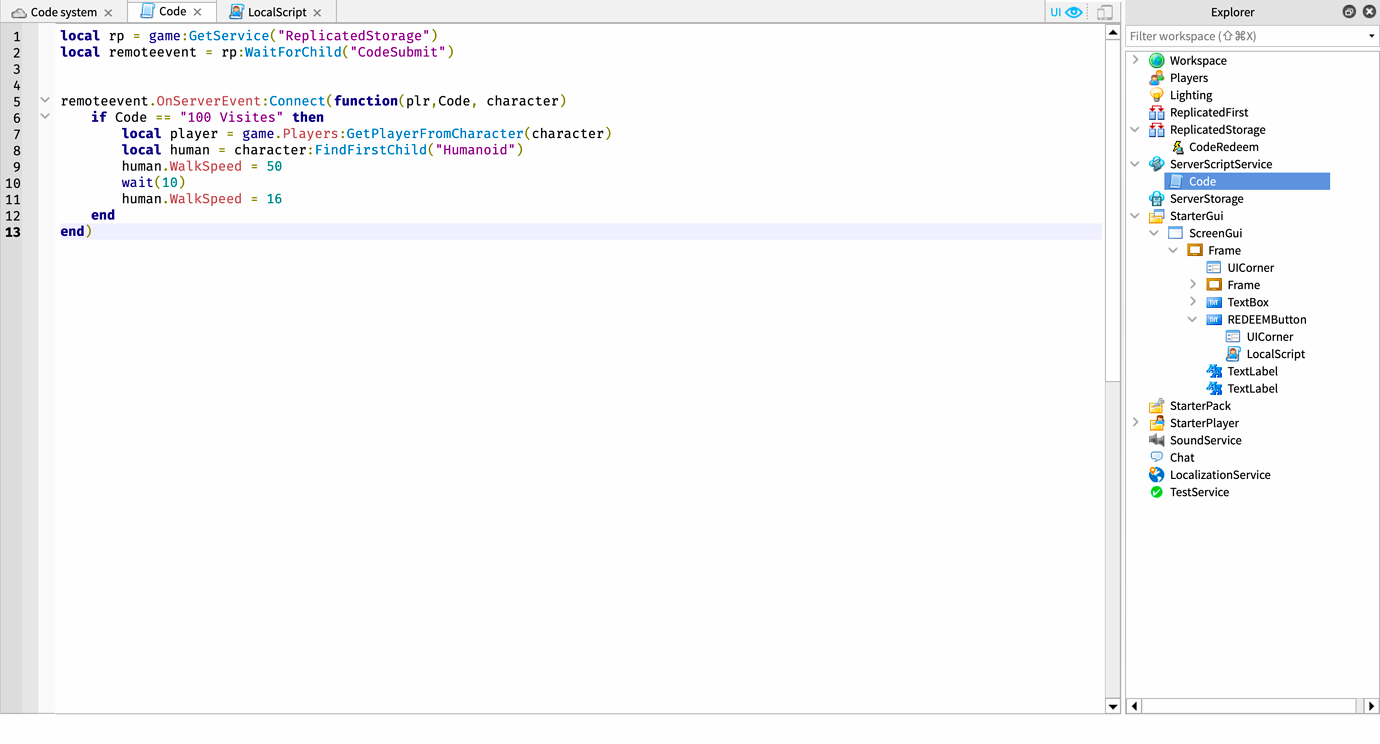The image size is (1380, 744).
Task: Open the Explorer filter dropdown arrow
Action: coord(1371,36)
